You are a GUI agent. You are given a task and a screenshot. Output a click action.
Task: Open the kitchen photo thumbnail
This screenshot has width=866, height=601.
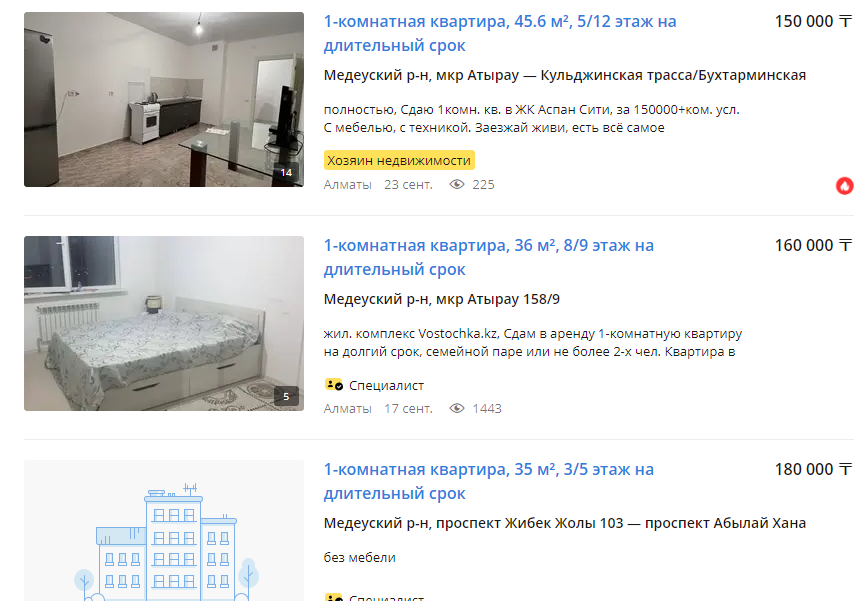click(164, 99)
